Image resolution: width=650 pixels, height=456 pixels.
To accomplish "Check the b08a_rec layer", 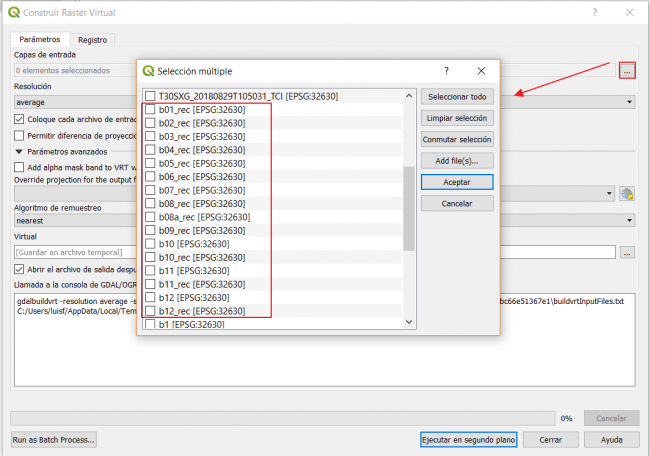I will pos(150,217).
